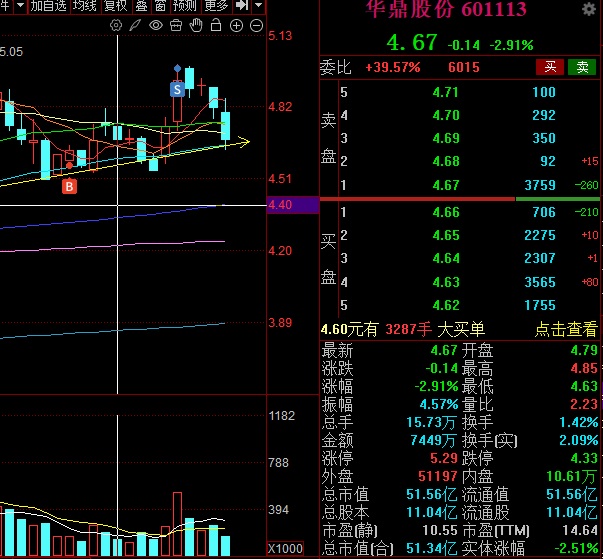Select buy level 5 price 4.62

(x=446, y=305)
